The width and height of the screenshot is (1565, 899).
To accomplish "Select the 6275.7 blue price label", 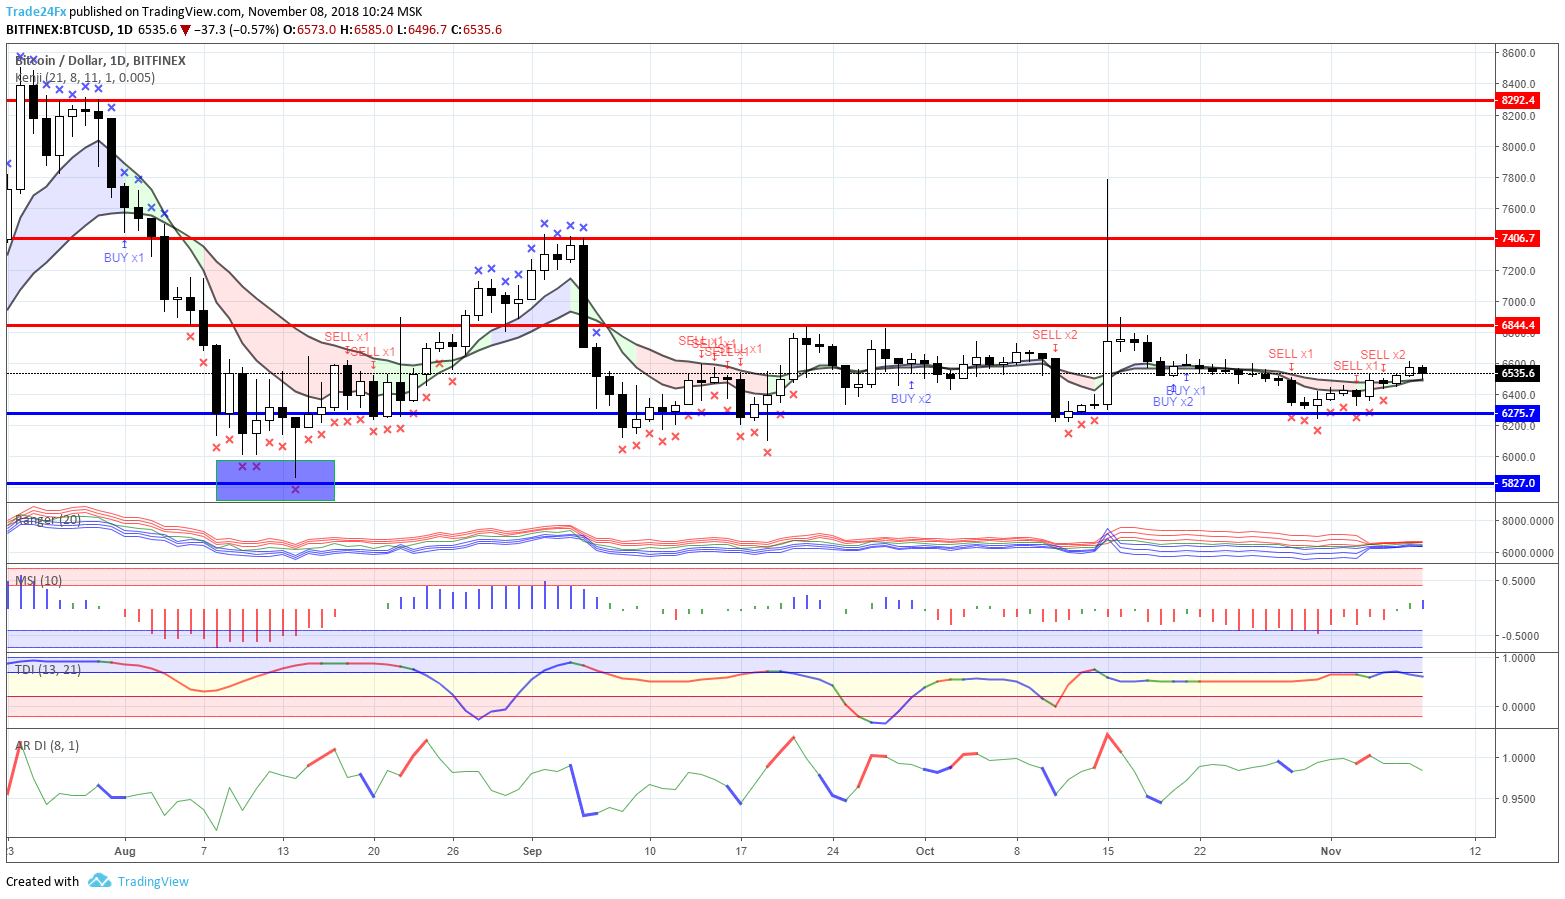I will pyautogui.click(x=1518, y=413).
